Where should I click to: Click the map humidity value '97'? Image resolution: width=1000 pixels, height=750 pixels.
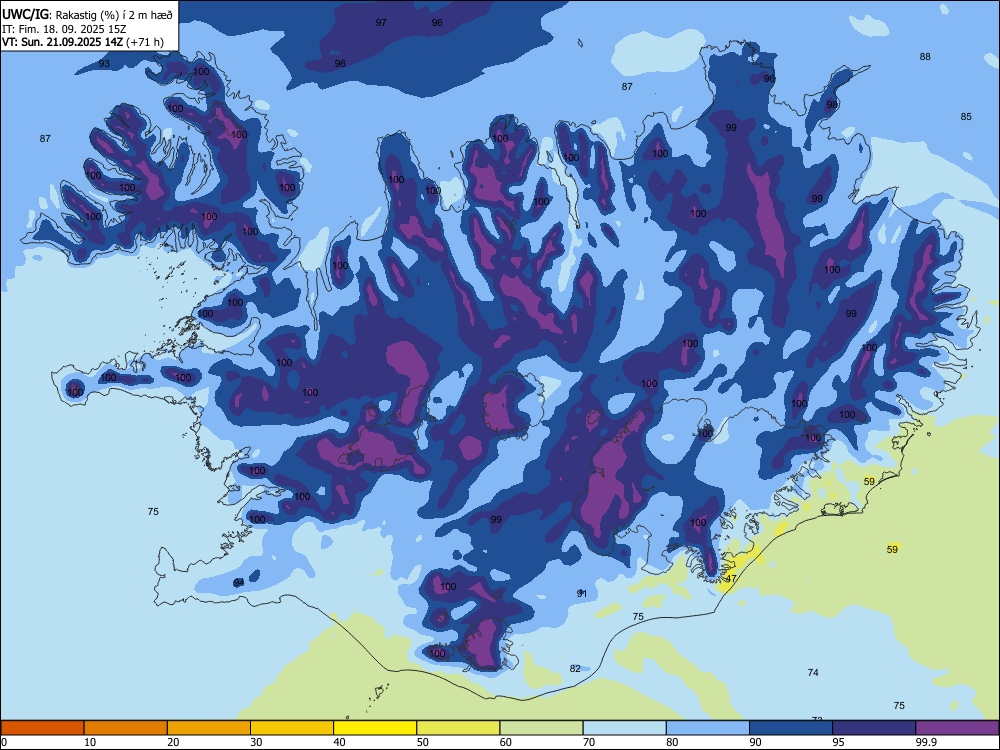[x=381, y=22]
